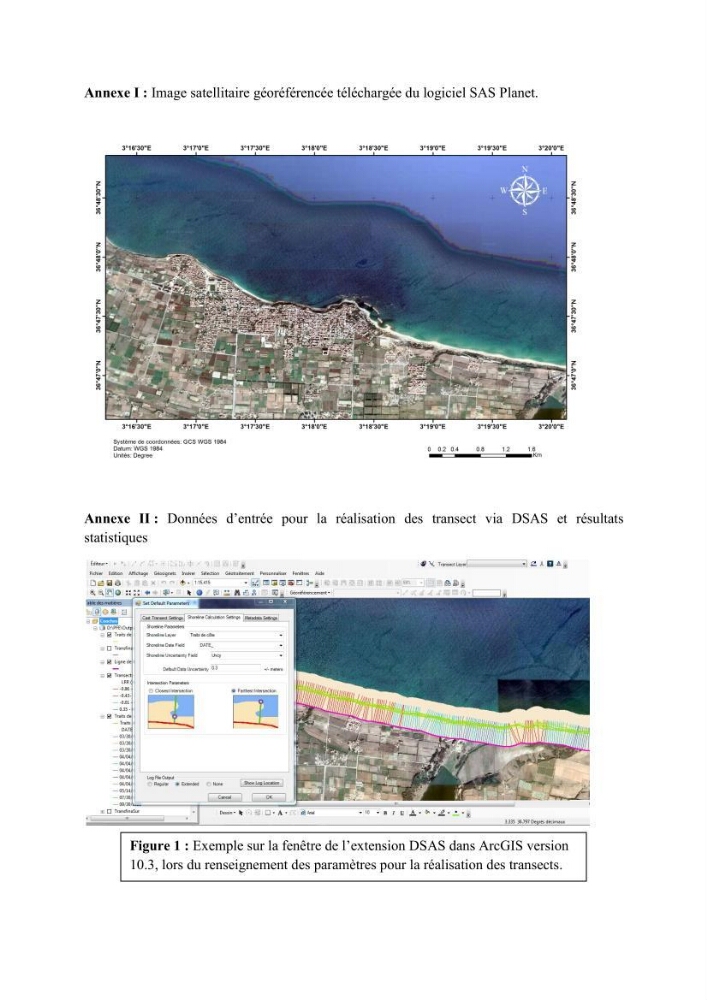Select the Zoom In magnifier tool
The width and height of the screenshot is (707, 1000).
(x=93, y=592)
